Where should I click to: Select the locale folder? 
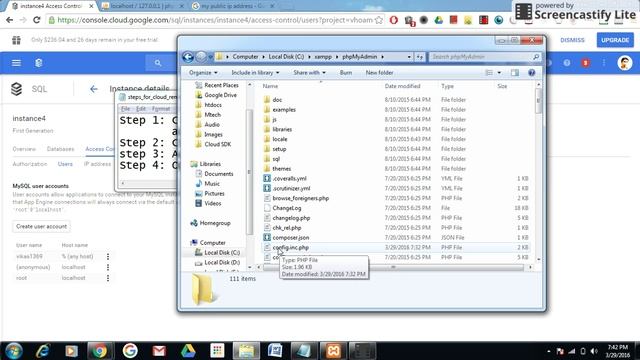coord(280,139)
